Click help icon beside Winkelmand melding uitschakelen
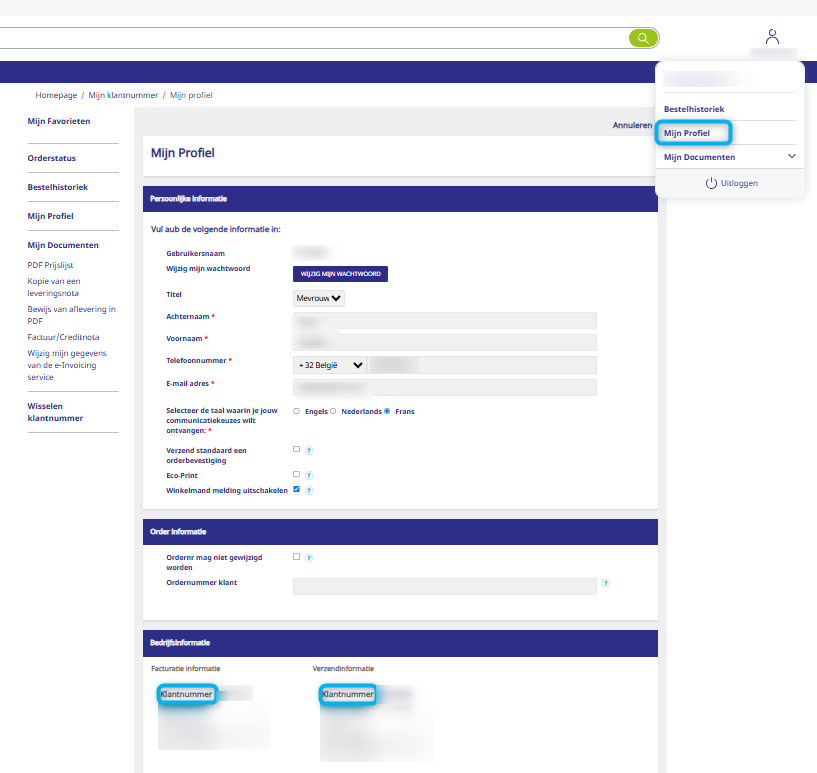The height and width of the screenshot is (773, 817). (x=309, y=491)
